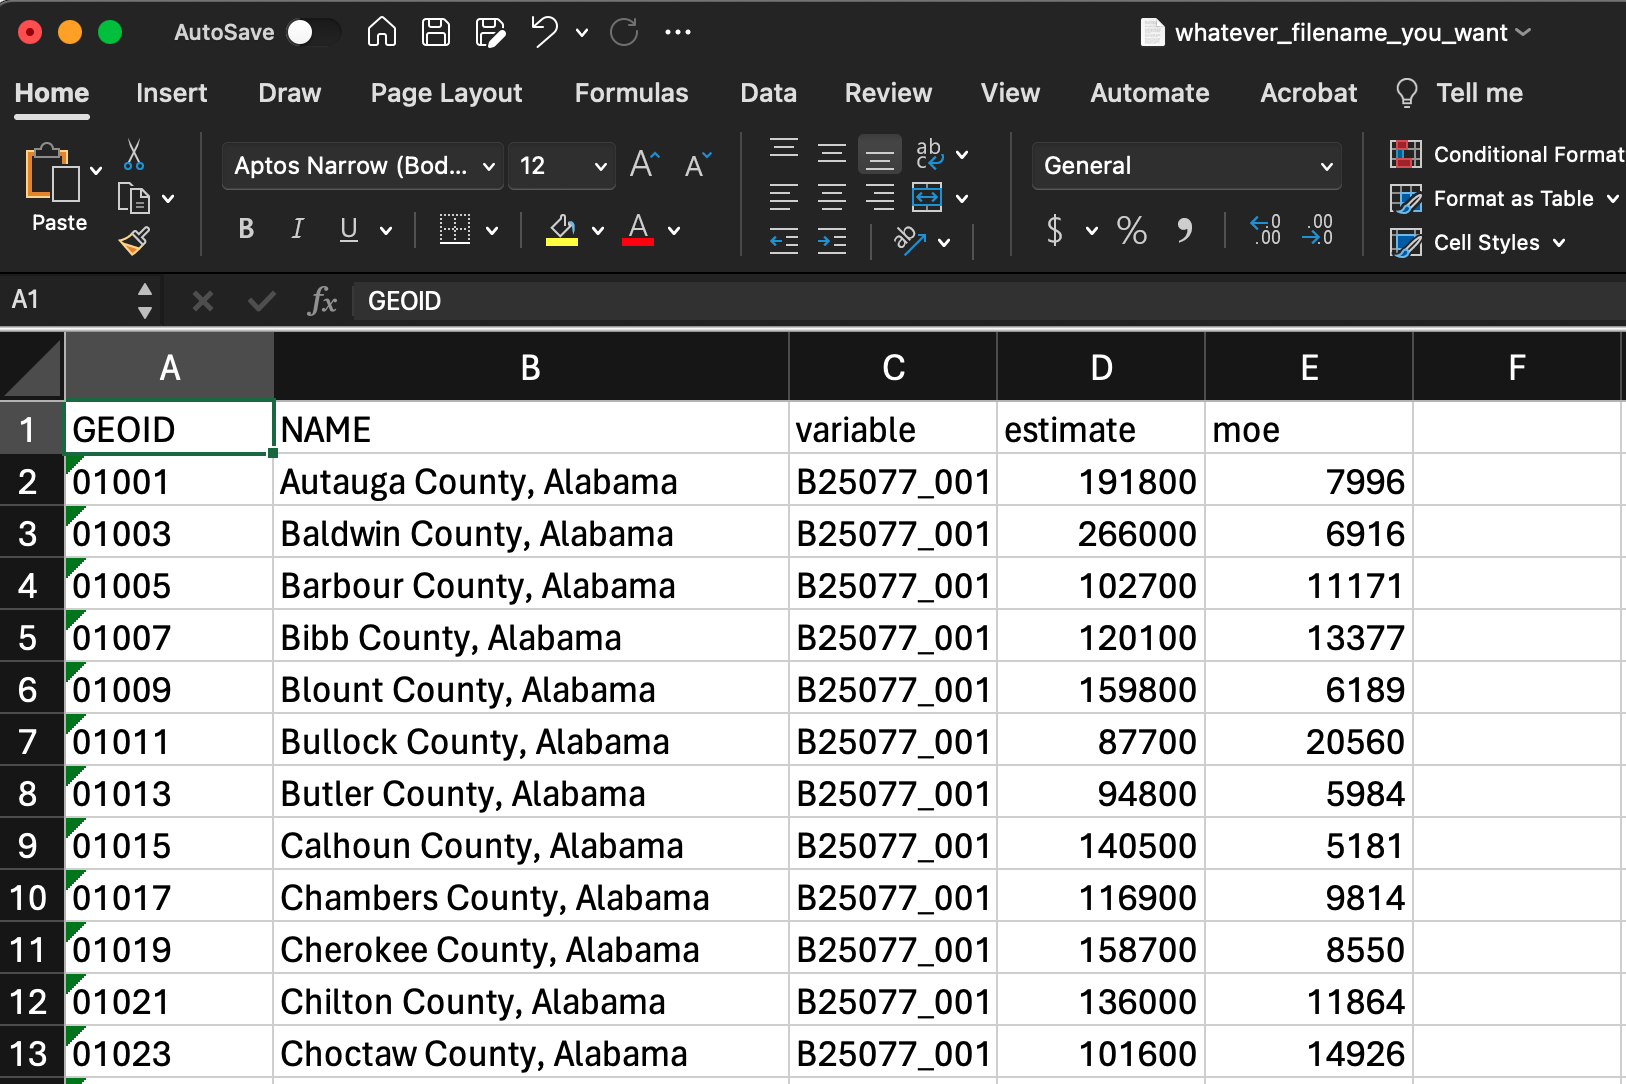The height and width of the screenshot is (1084, 1626).
Task: Toggle italic formatting
Action: pyautogui.click(x=297, y=229)
